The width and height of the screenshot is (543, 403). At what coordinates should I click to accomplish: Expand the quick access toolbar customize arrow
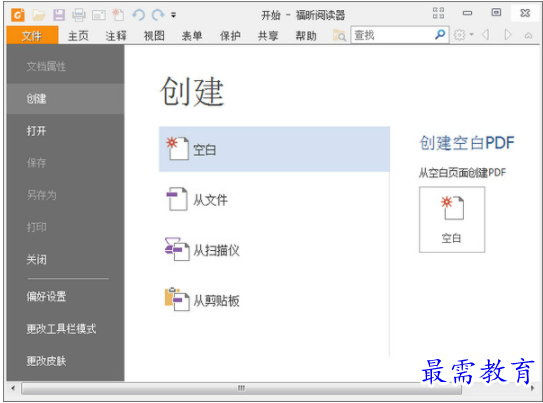173,15
